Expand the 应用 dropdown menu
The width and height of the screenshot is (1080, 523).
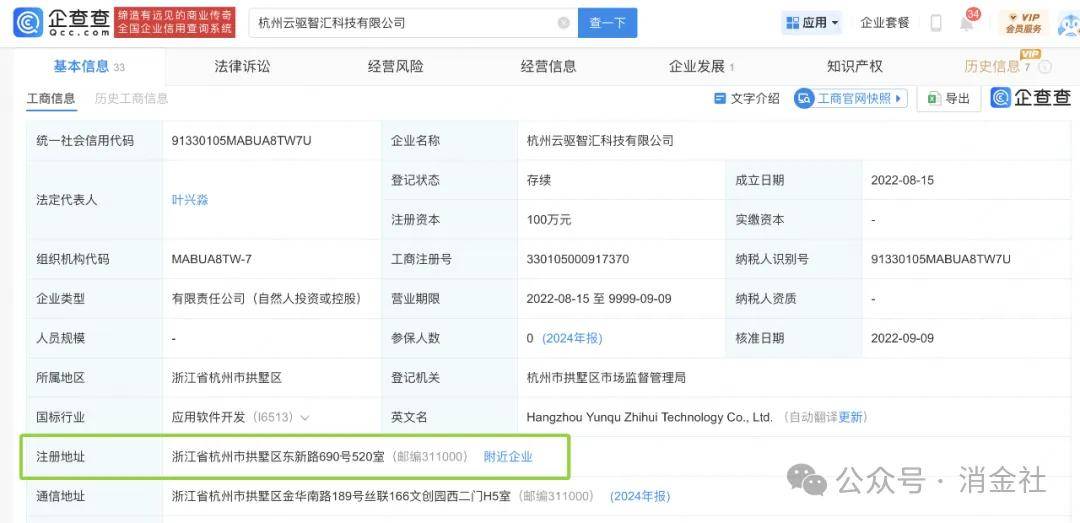(811, 23)
